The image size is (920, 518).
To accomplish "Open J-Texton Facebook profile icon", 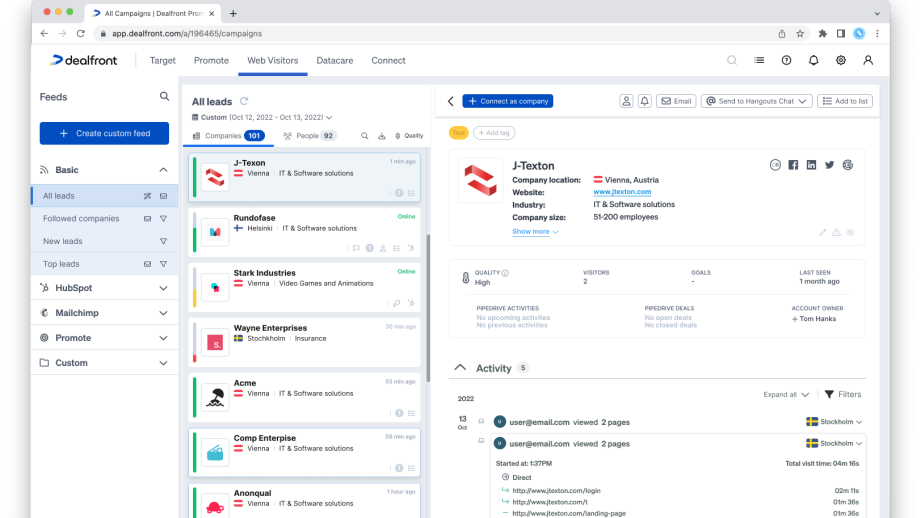I will click(793, 165).
